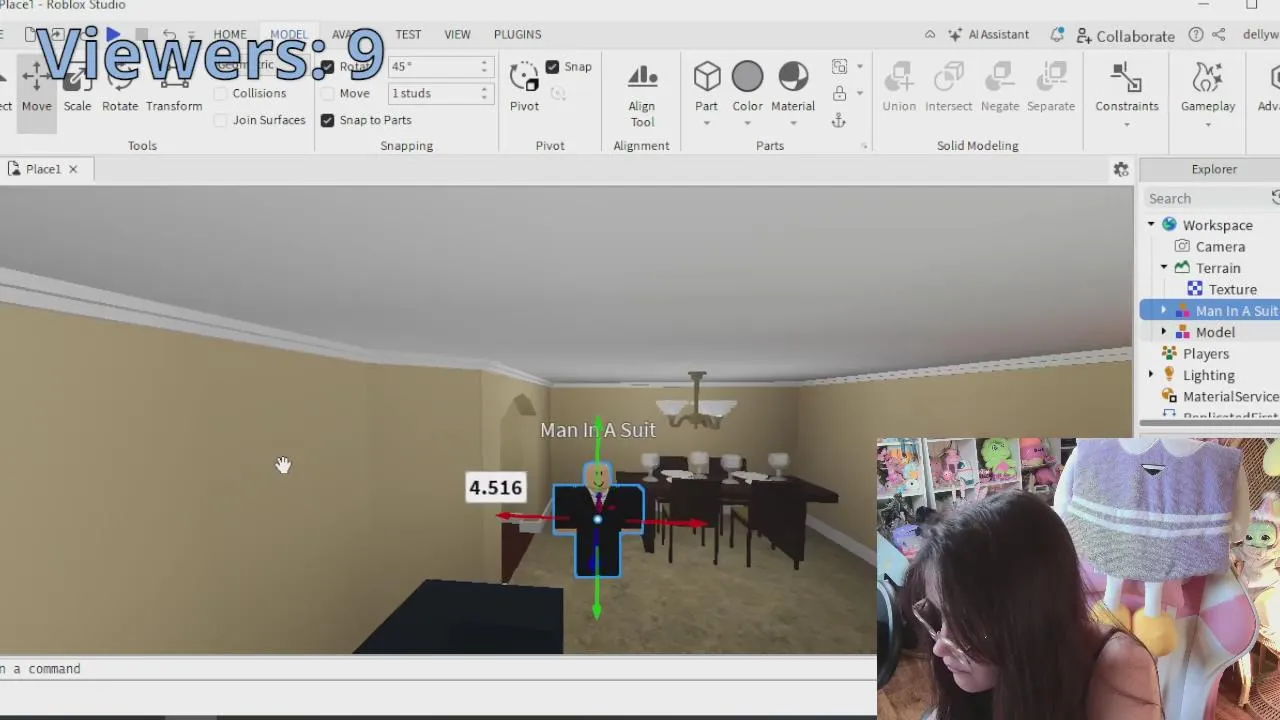1280x720 pixels.
Task: Open the Gameplay tools
Action: tap(1208, 87)
